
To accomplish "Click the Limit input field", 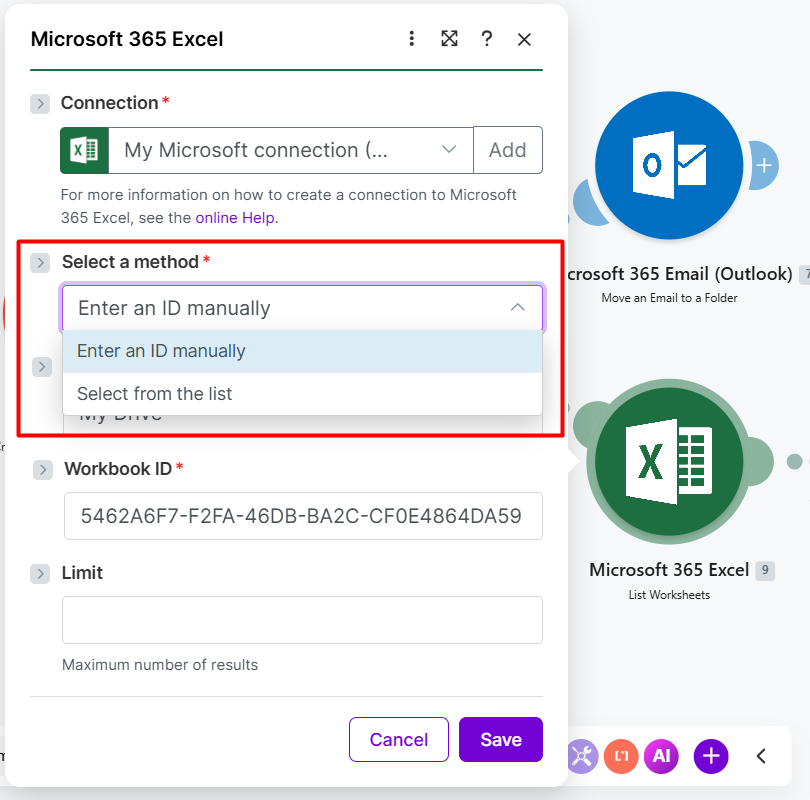I will pyautogui.click(x=302, y=620).
